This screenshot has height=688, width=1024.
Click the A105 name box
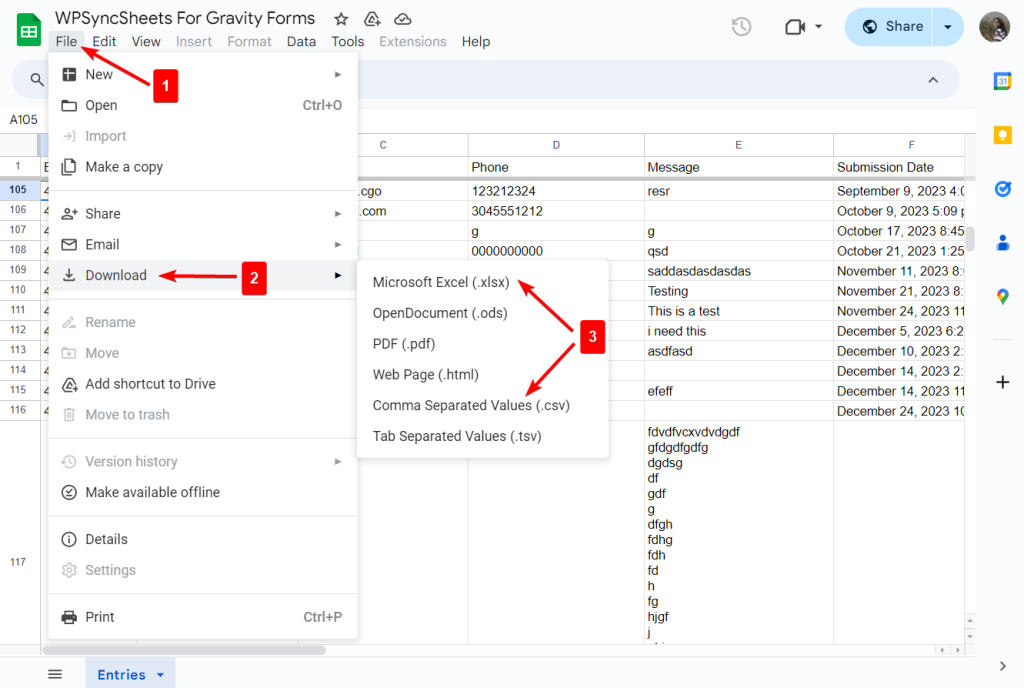[24, 119]
